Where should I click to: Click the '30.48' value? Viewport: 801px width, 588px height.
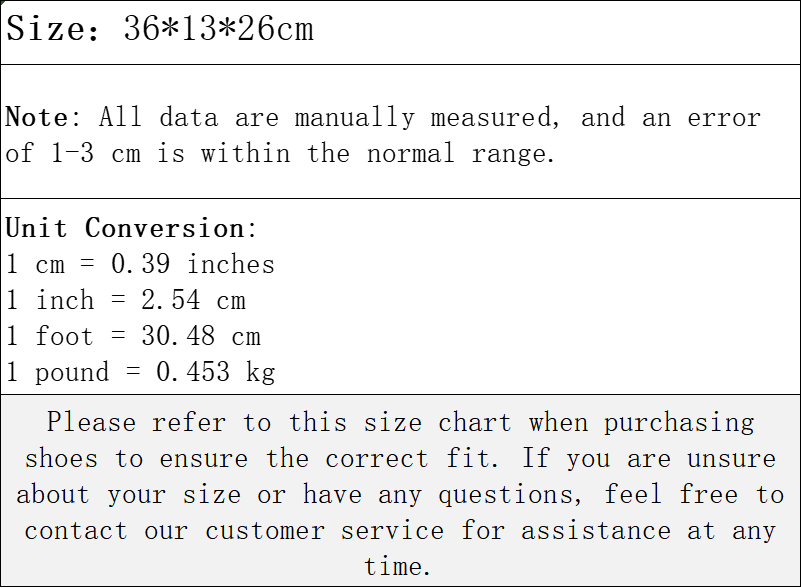click(178, 336)
